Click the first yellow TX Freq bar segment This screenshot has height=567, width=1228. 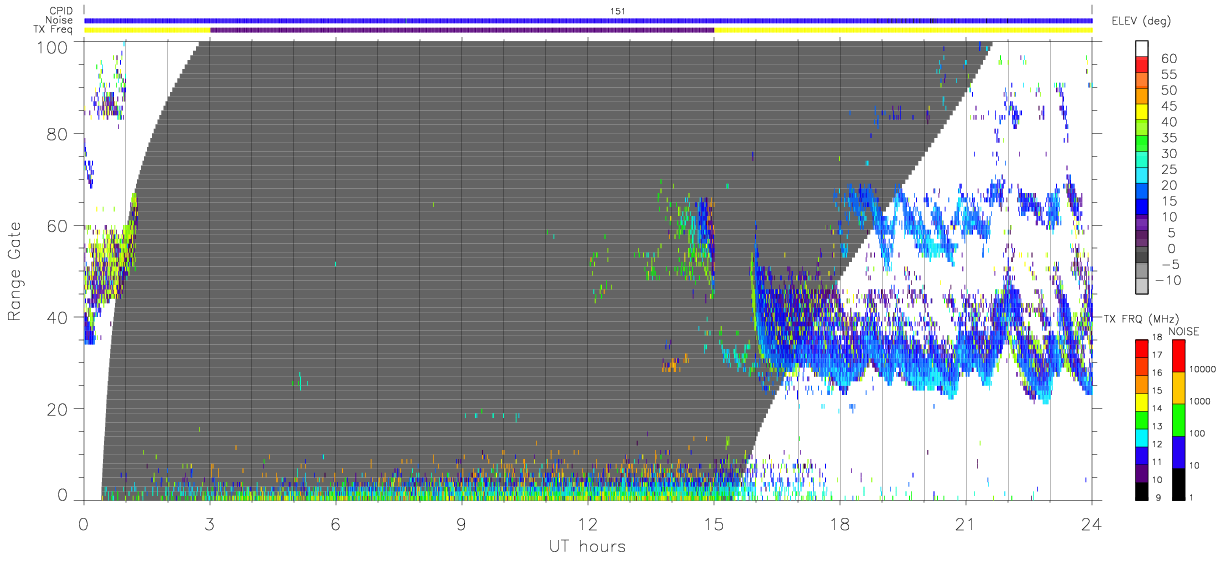coord(147,30)
